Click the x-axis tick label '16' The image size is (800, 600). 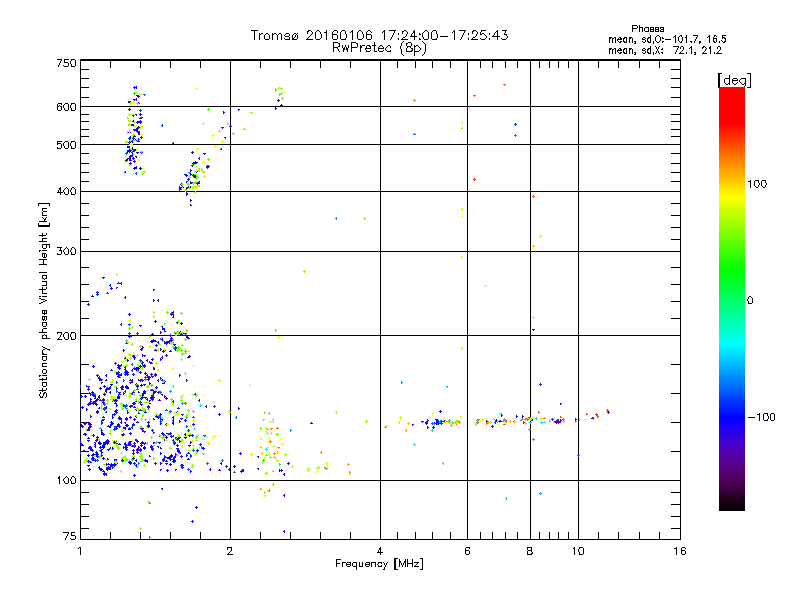pyautogui.click(x=680, y=551)
